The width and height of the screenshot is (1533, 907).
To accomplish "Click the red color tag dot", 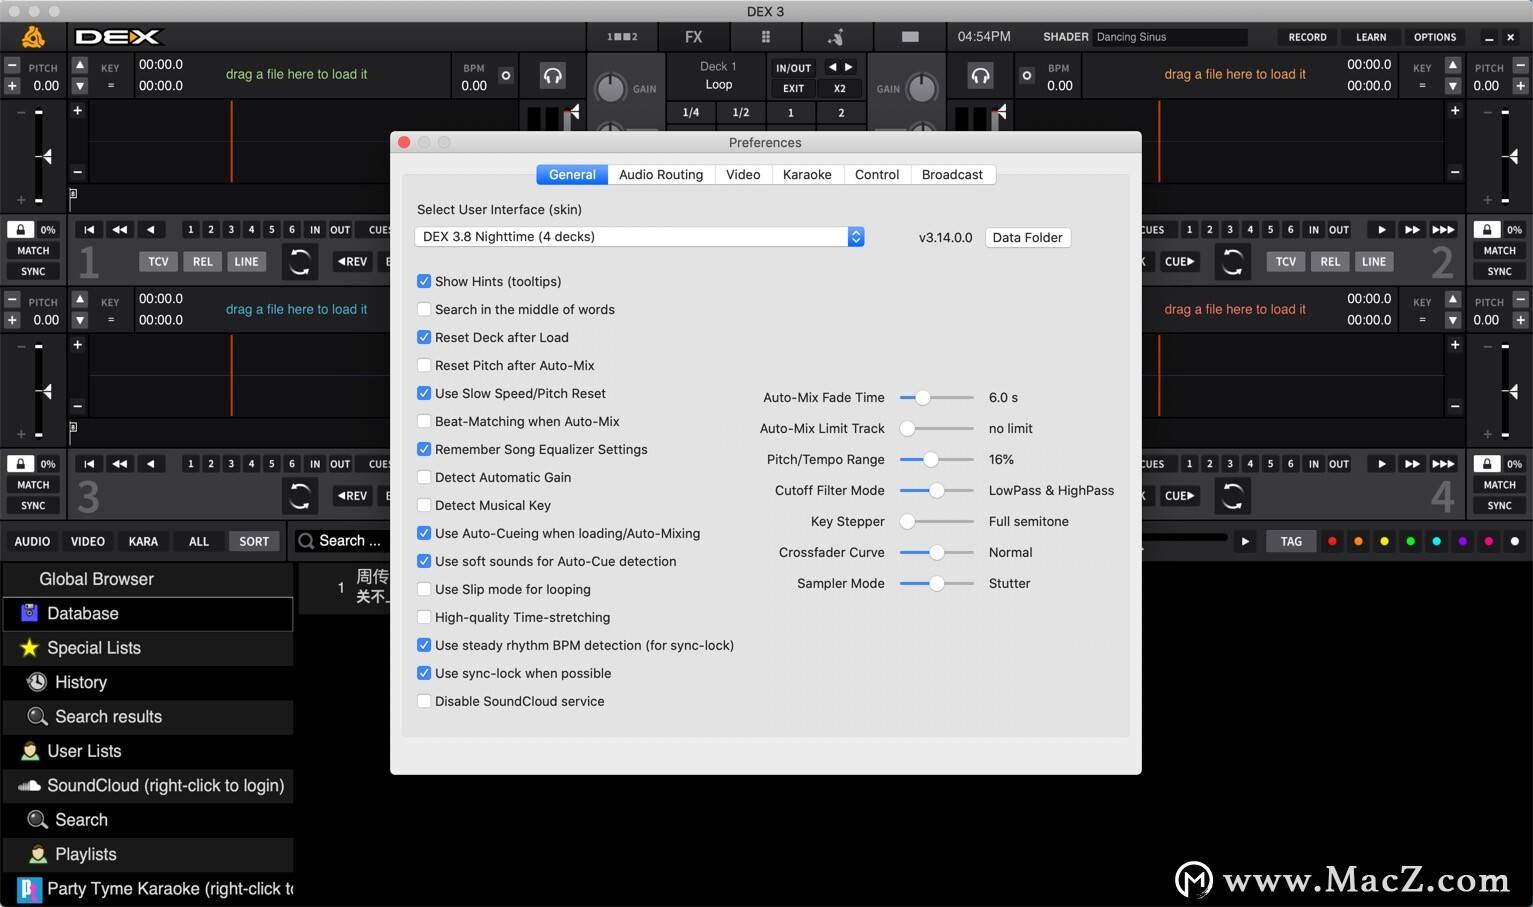I will click(x=1332, y=542).
